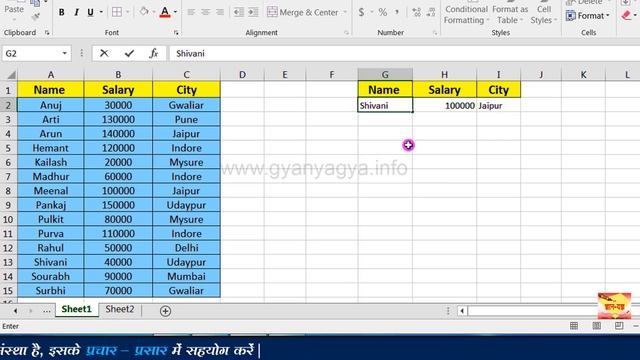Click the Clear eraser icon

point(626,16)
